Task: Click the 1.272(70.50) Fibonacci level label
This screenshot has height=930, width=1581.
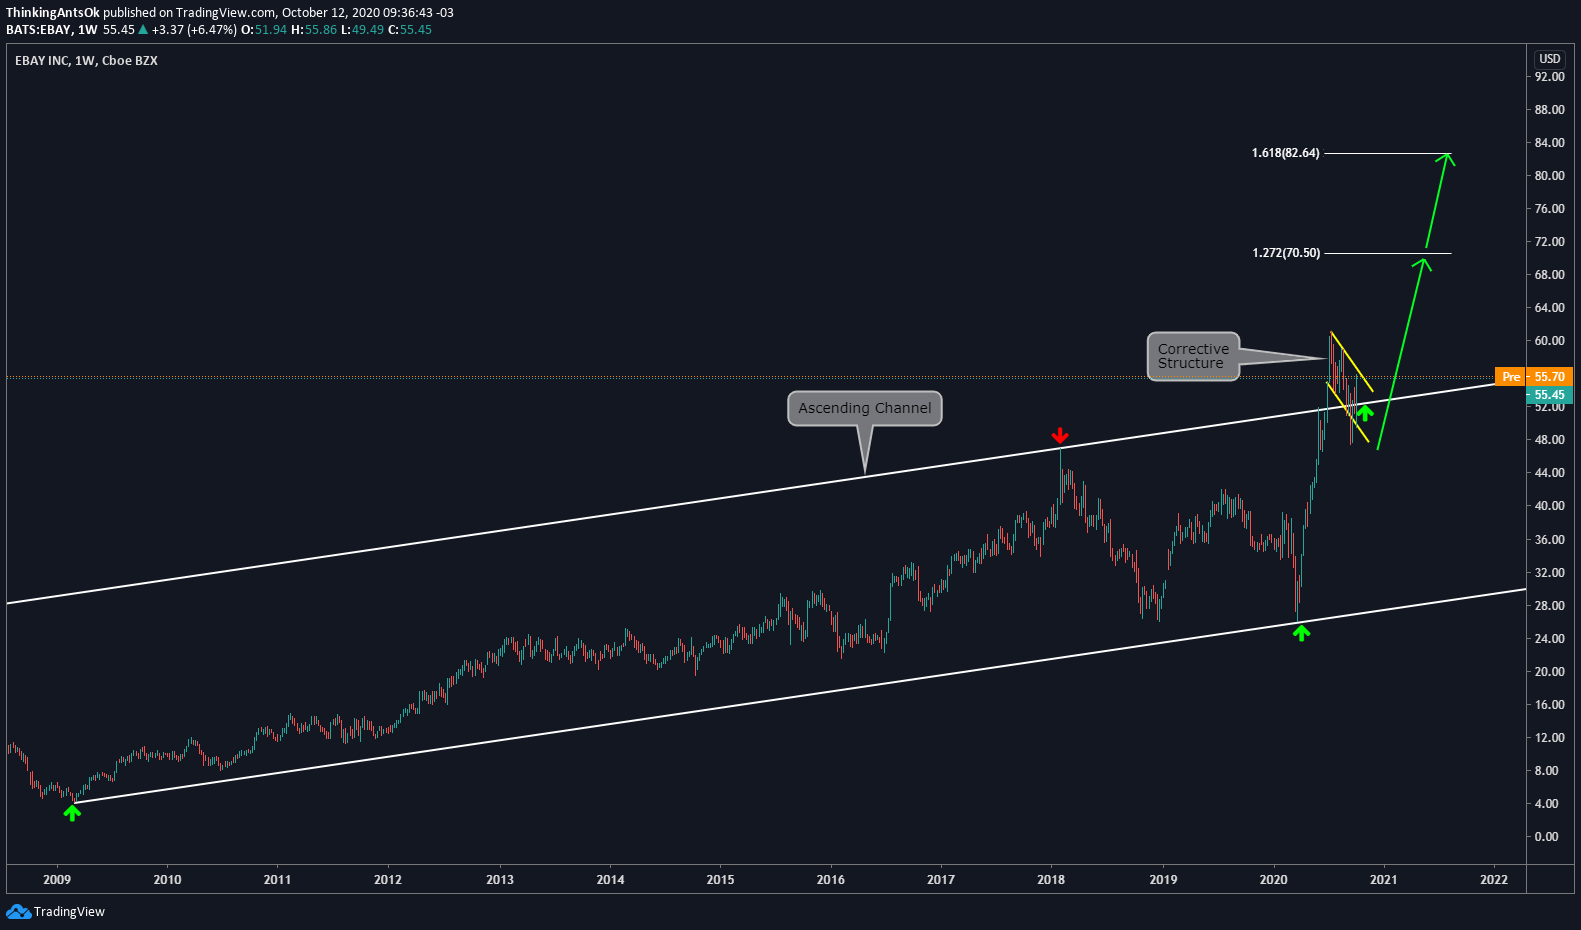Action: pos(1286,253)
